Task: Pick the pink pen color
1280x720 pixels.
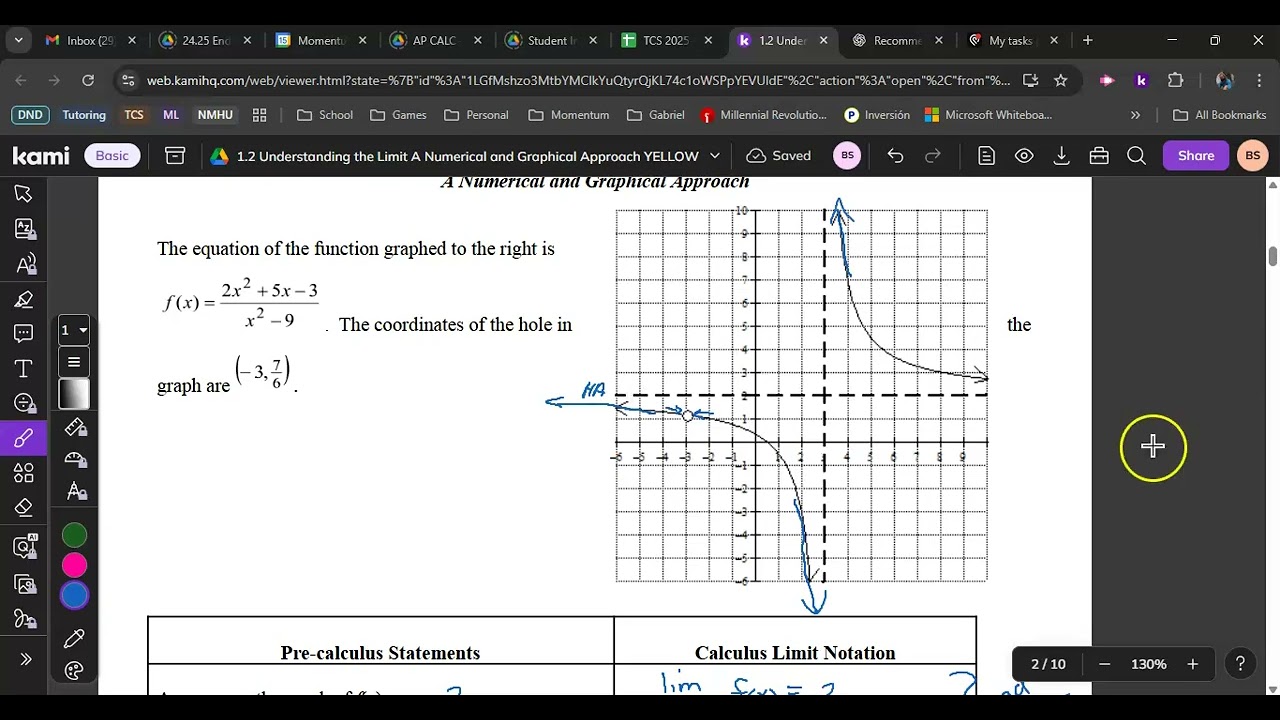Action: [75, 566]
